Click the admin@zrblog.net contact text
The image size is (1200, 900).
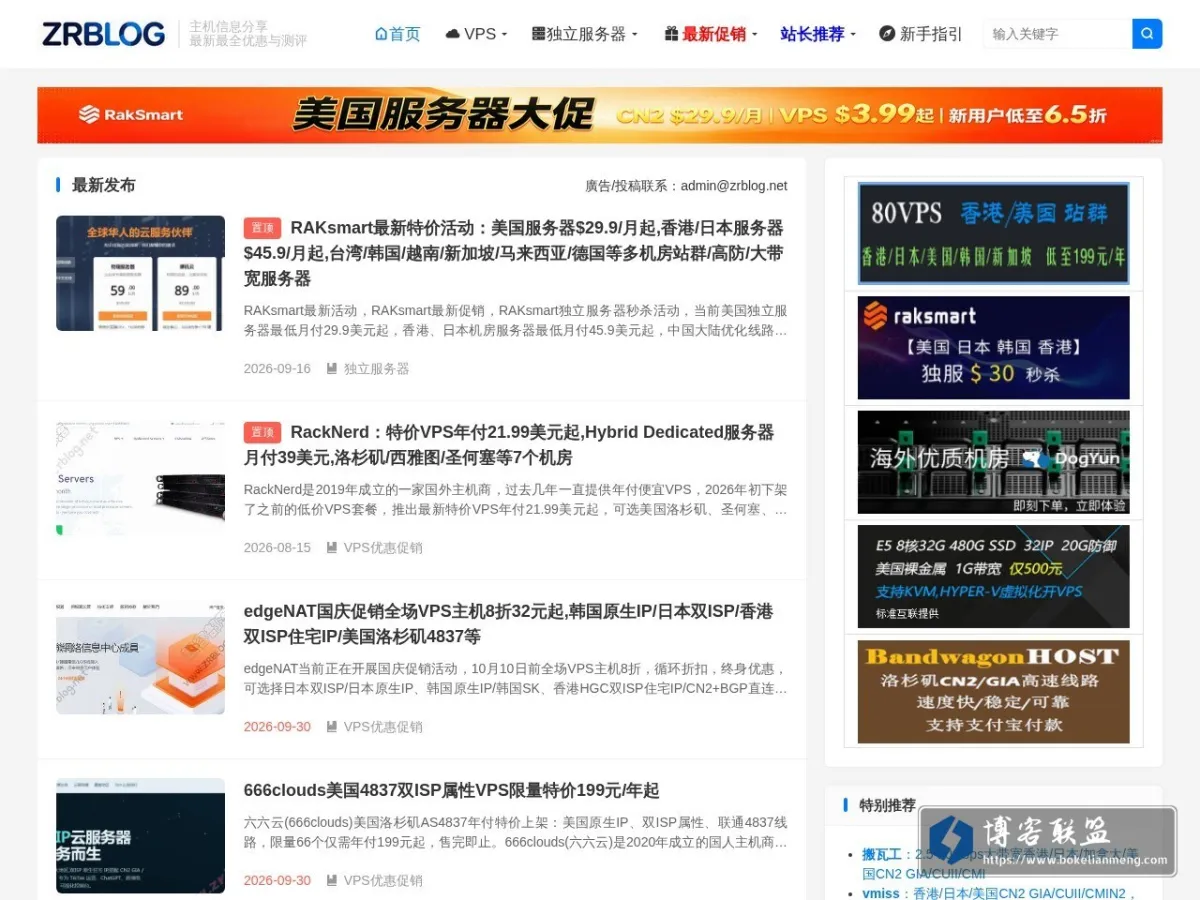(734, 185)
